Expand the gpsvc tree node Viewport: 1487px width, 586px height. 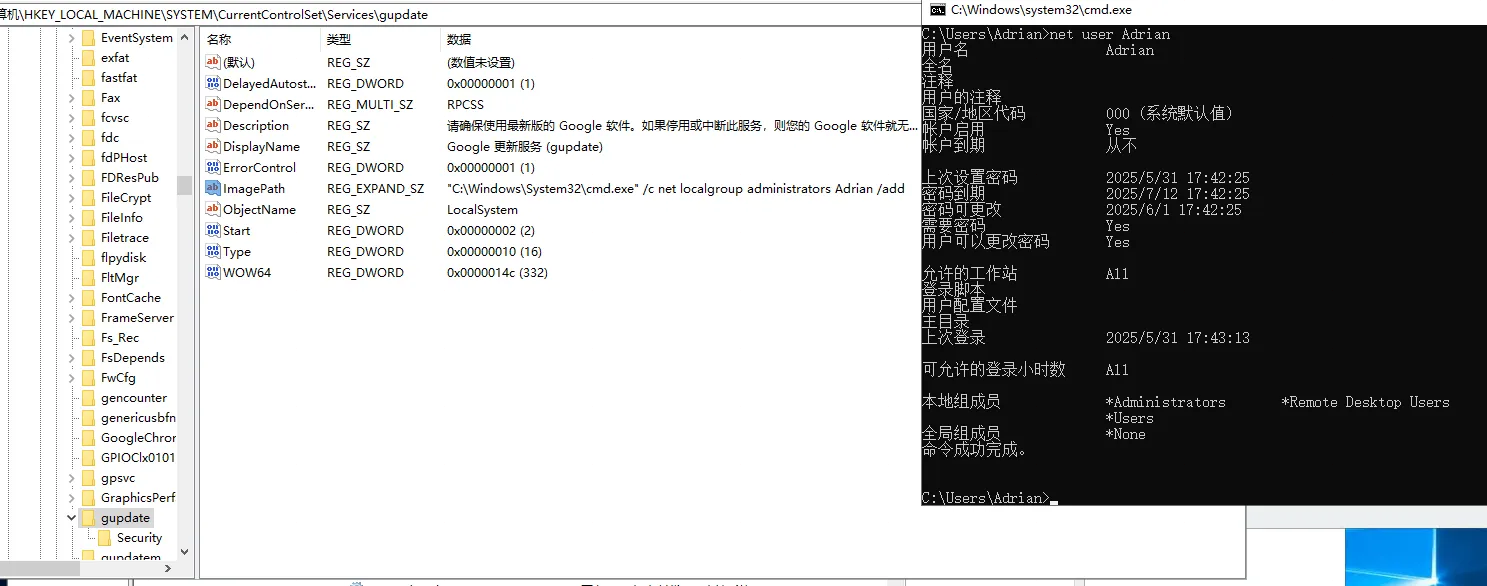click(71, 478)
